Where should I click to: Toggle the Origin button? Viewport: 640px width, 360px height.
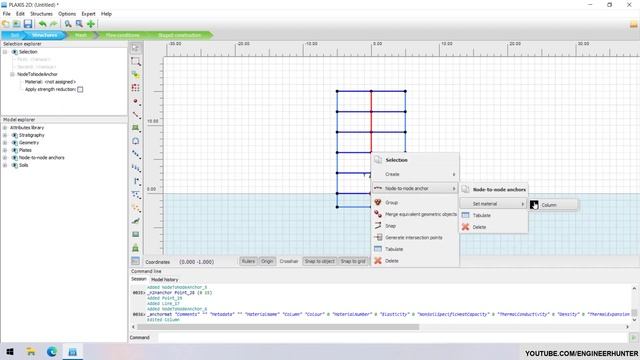267,261
